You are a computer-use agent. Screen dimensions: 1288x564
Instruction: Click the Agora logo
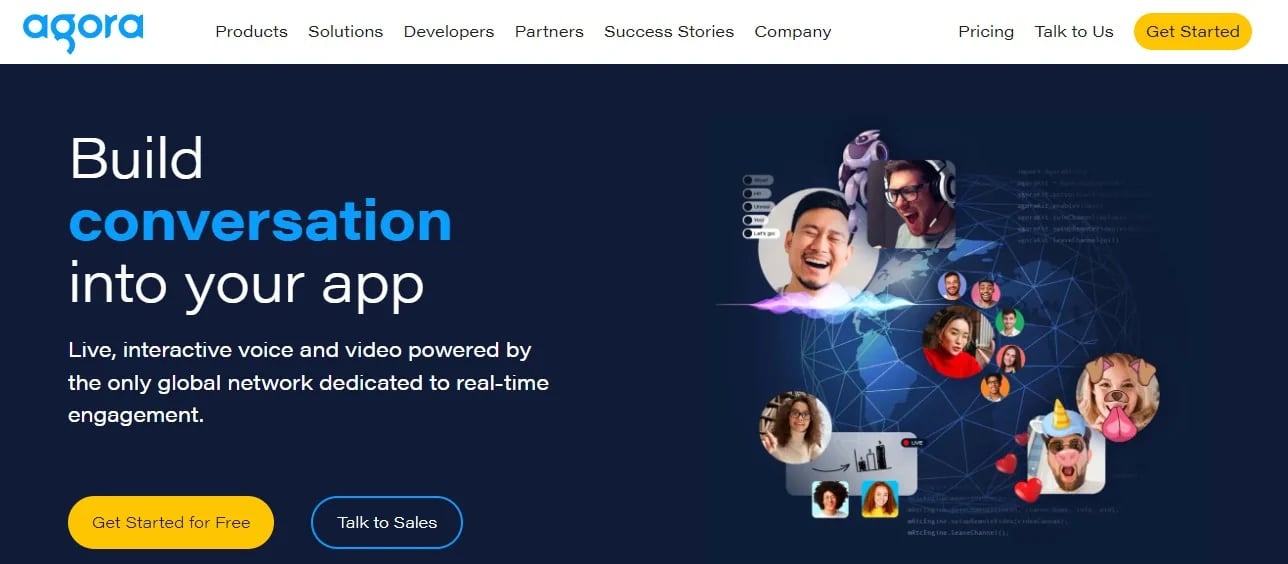pos(83,32)
